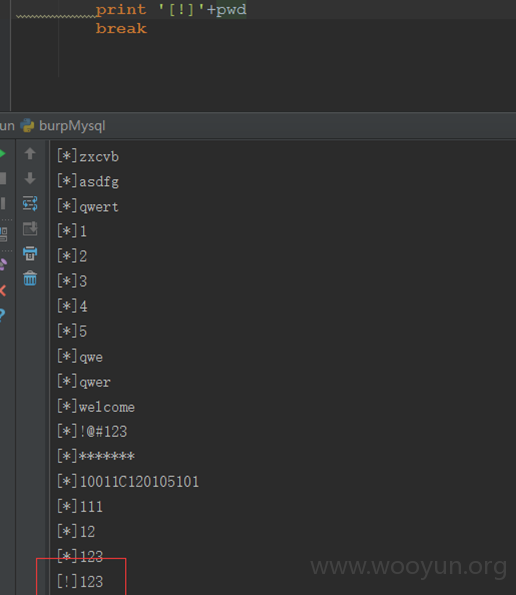Click the pause output icon in left strip

tap(3, 203)
